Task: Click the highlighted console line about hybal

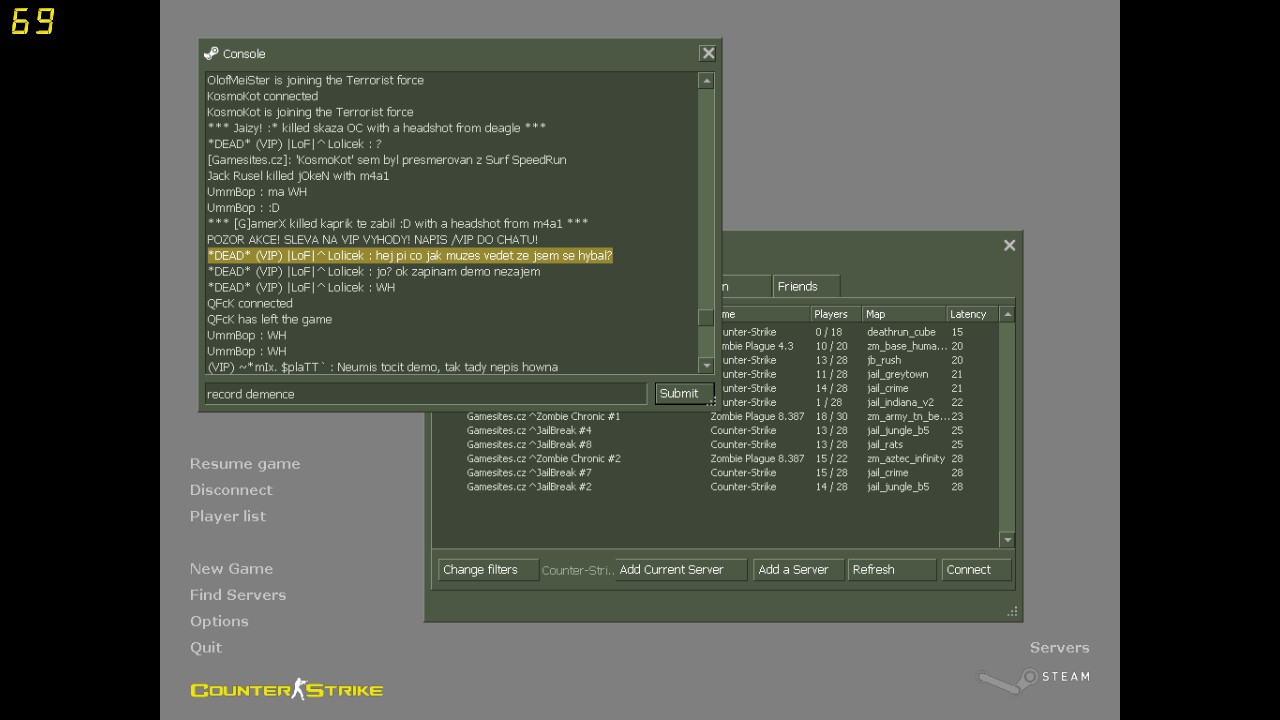Action: (410, 256)
